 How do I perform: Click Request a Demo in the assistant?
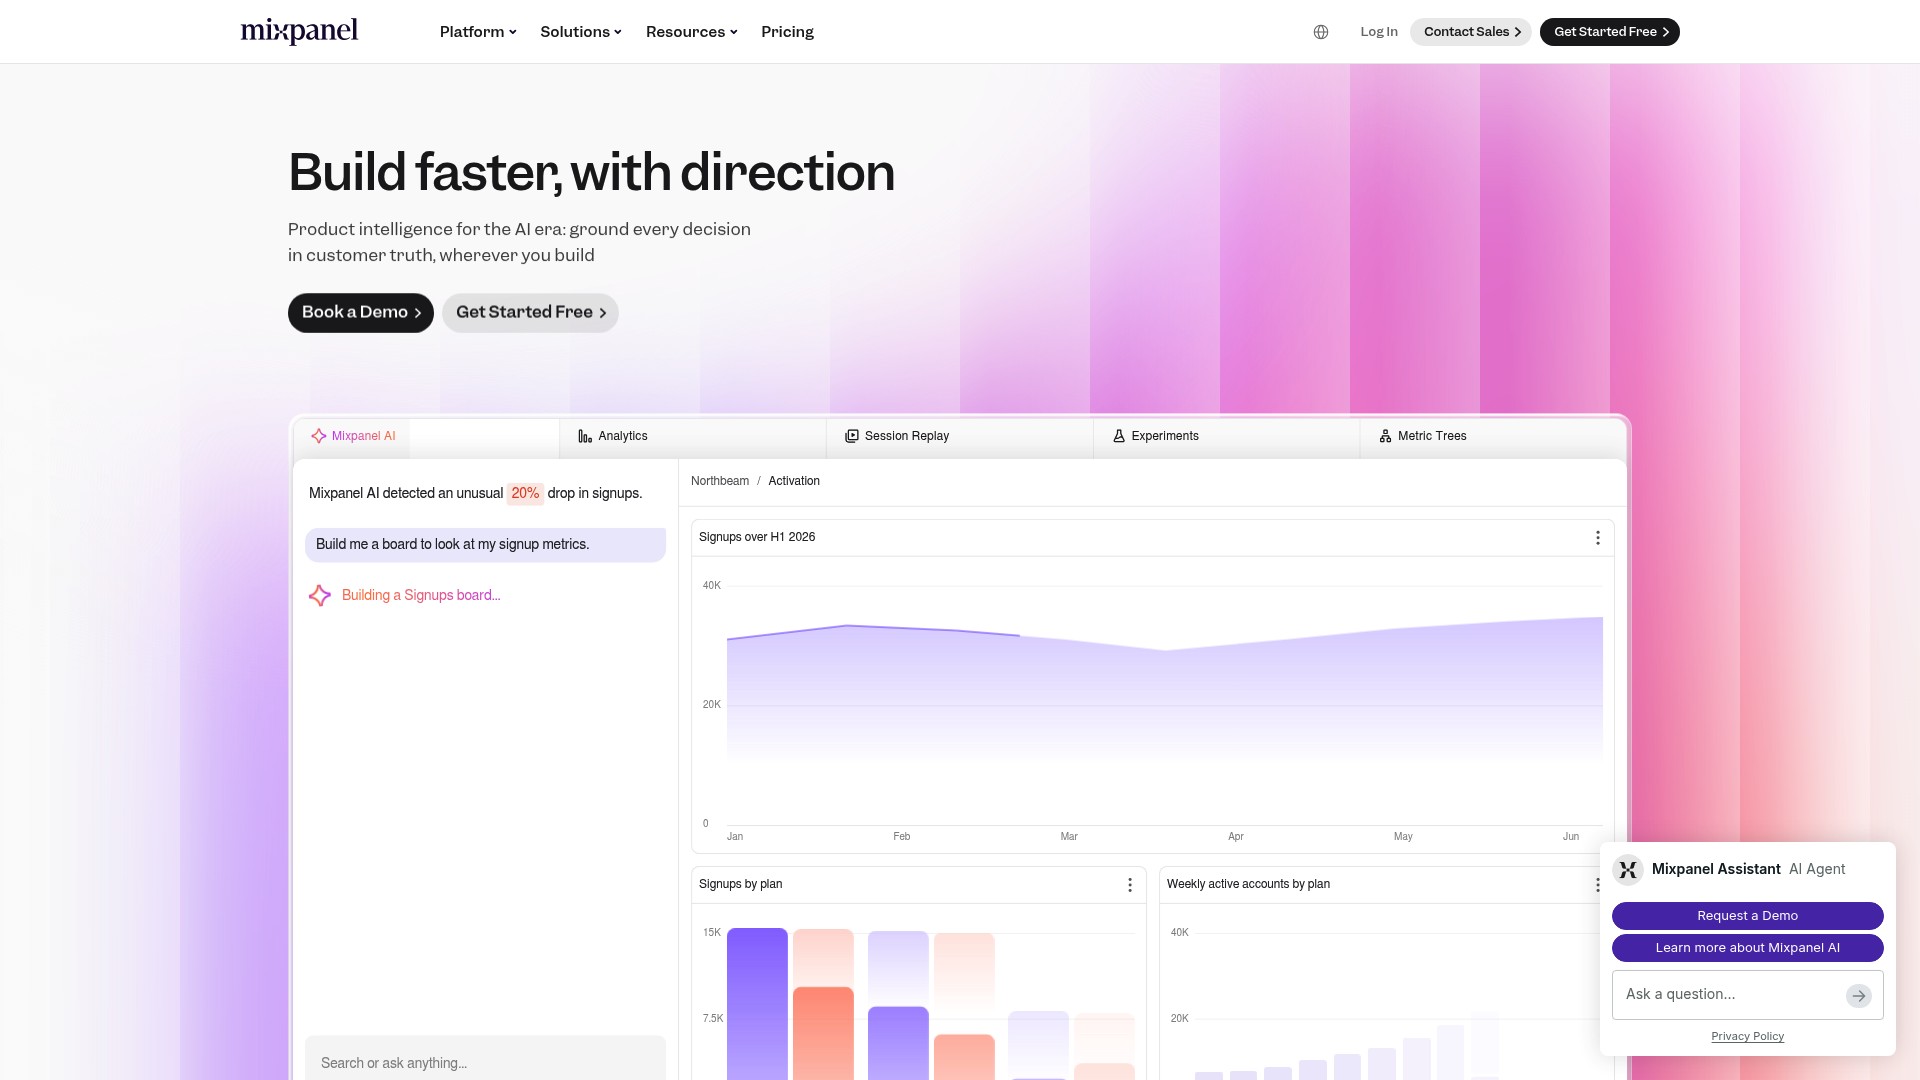(x=1748, y=916)
